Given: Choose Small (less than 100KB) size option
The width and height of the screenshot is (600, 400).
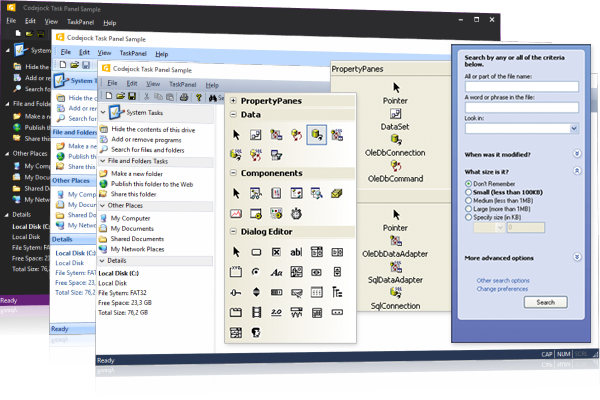Looking at the screenshot, I should (469, 191).
